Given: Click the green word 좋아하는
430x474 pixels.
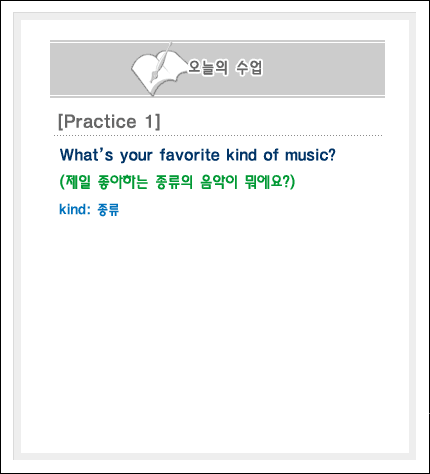Looking at the screenshot, I should [123, 182].
